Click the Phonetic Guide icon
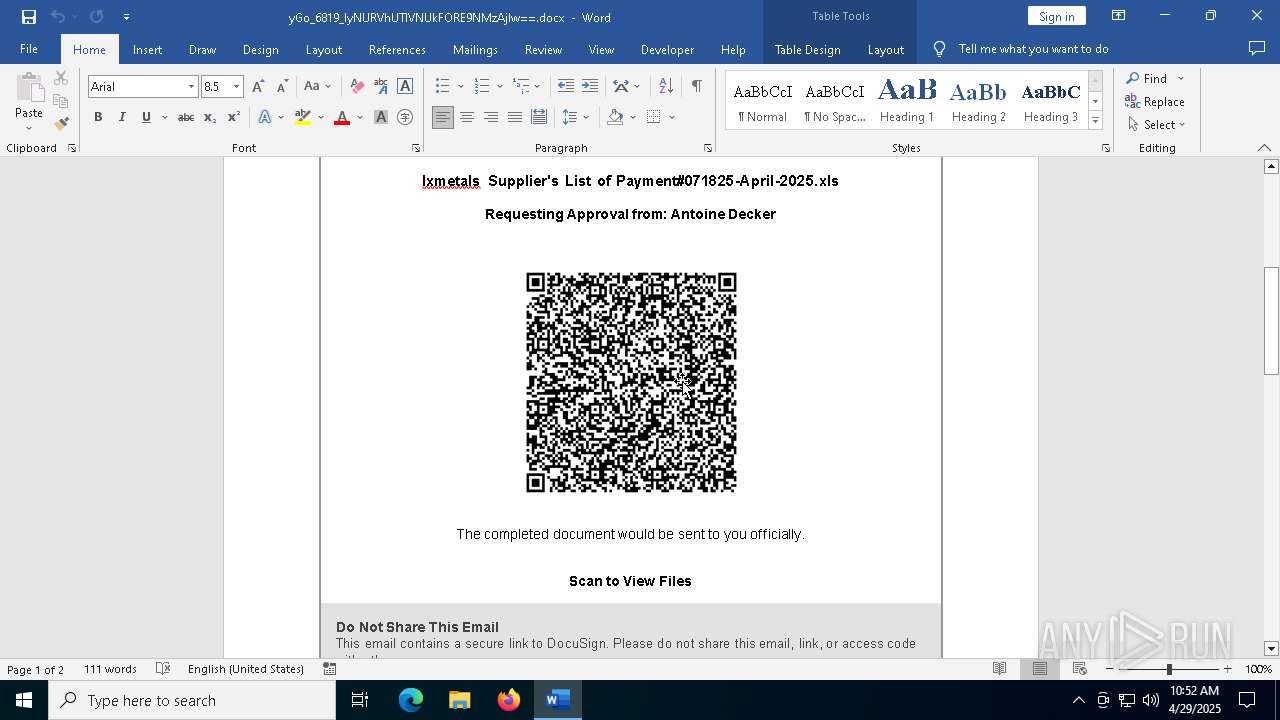Image resolution: width=1280 pixels, height=720 pixels. click(x=381, y=87)
